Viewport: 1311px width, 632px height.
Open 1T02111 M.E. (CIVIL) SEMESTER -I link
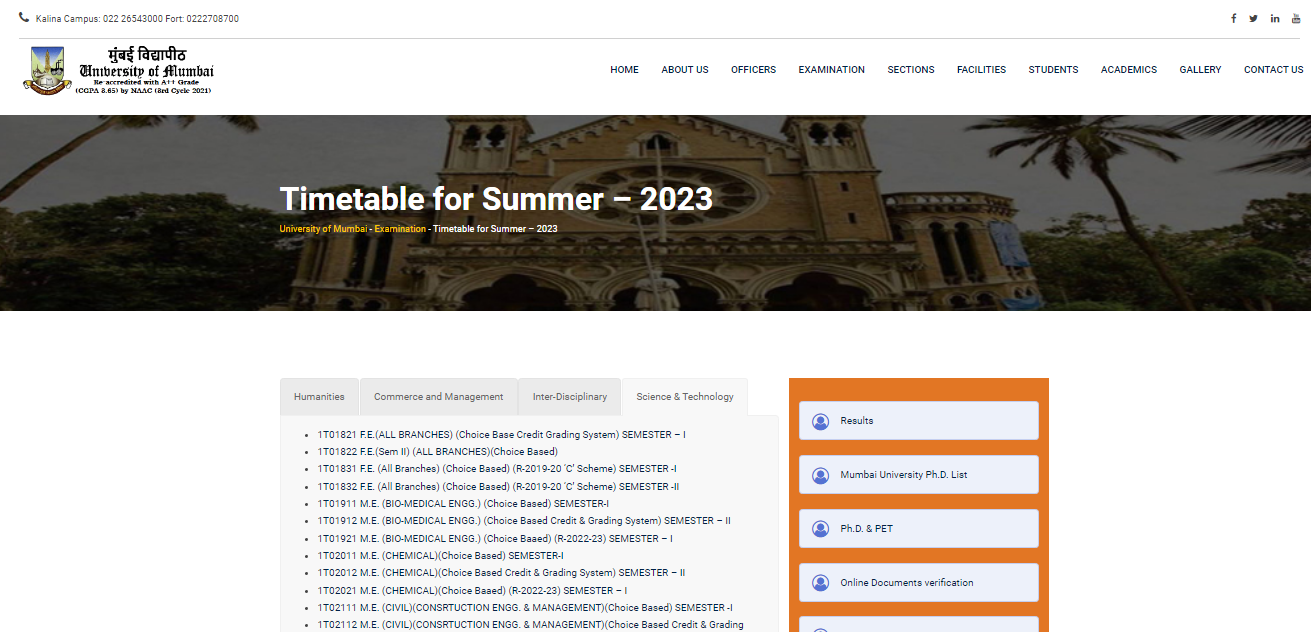(x=525, y=608)
